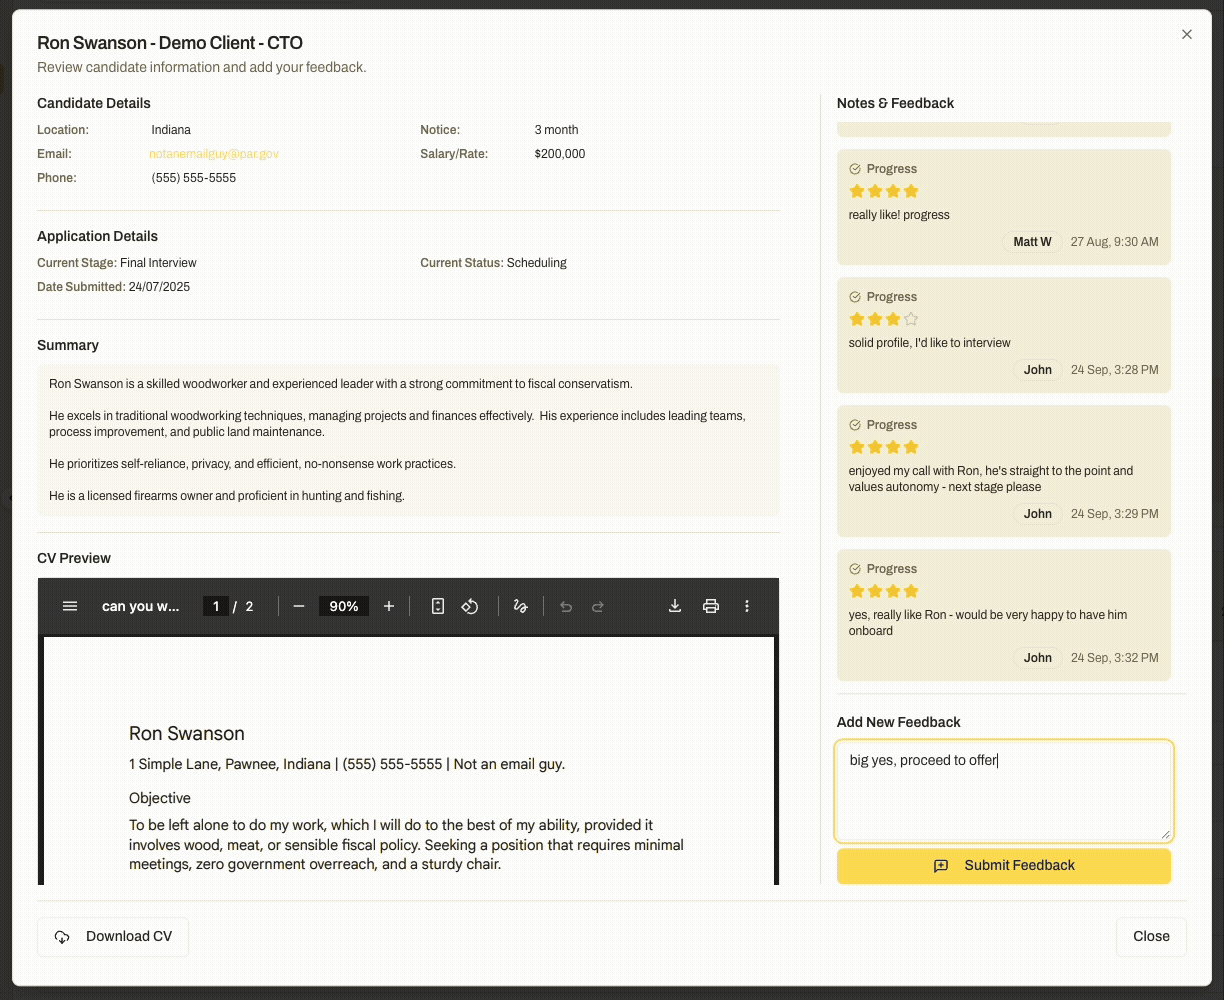The width and height of the screenshot is (1224, 1000).
Task: Select the Rotate page icon
Action: (470, 606)
